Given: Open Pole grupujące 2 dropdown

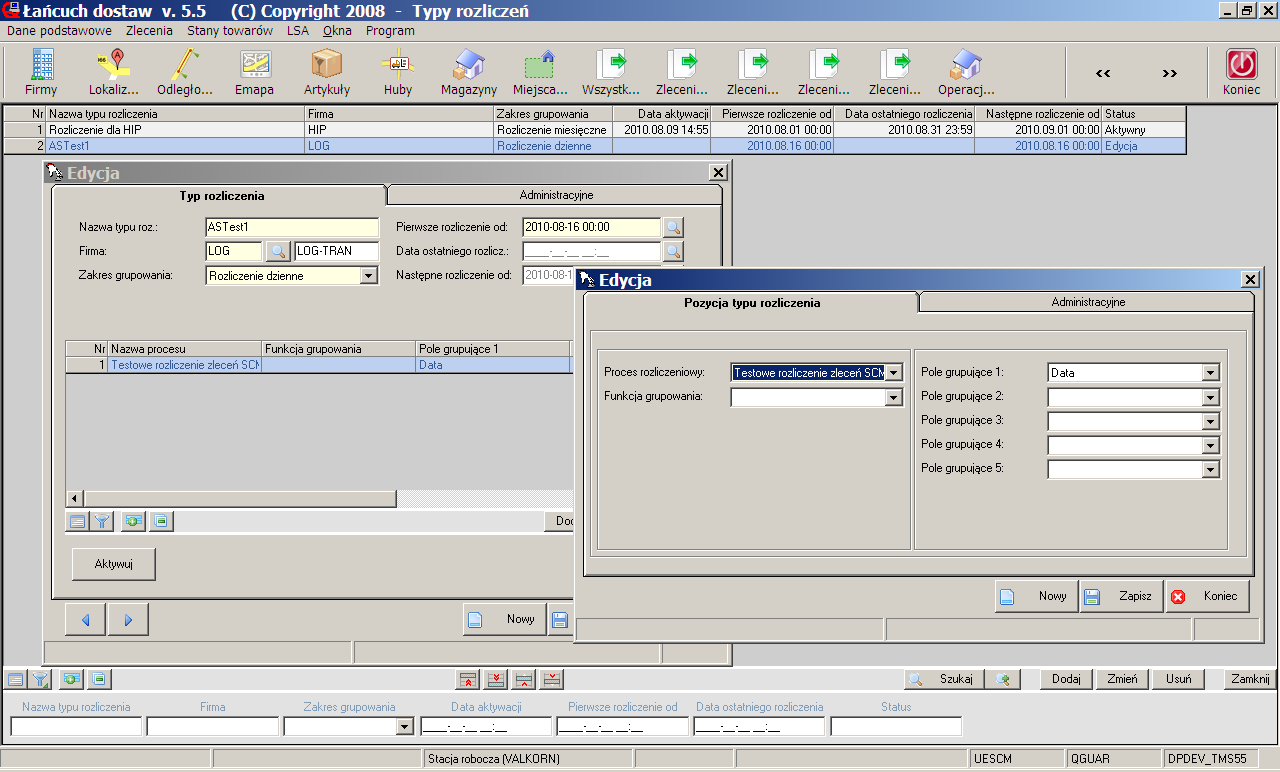Looking at the screenshot, I should pos(1211,397).
